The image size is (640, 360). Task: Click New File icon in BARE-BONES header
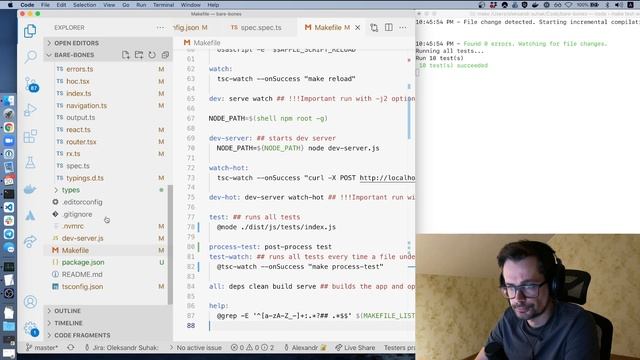pos(126,55)
